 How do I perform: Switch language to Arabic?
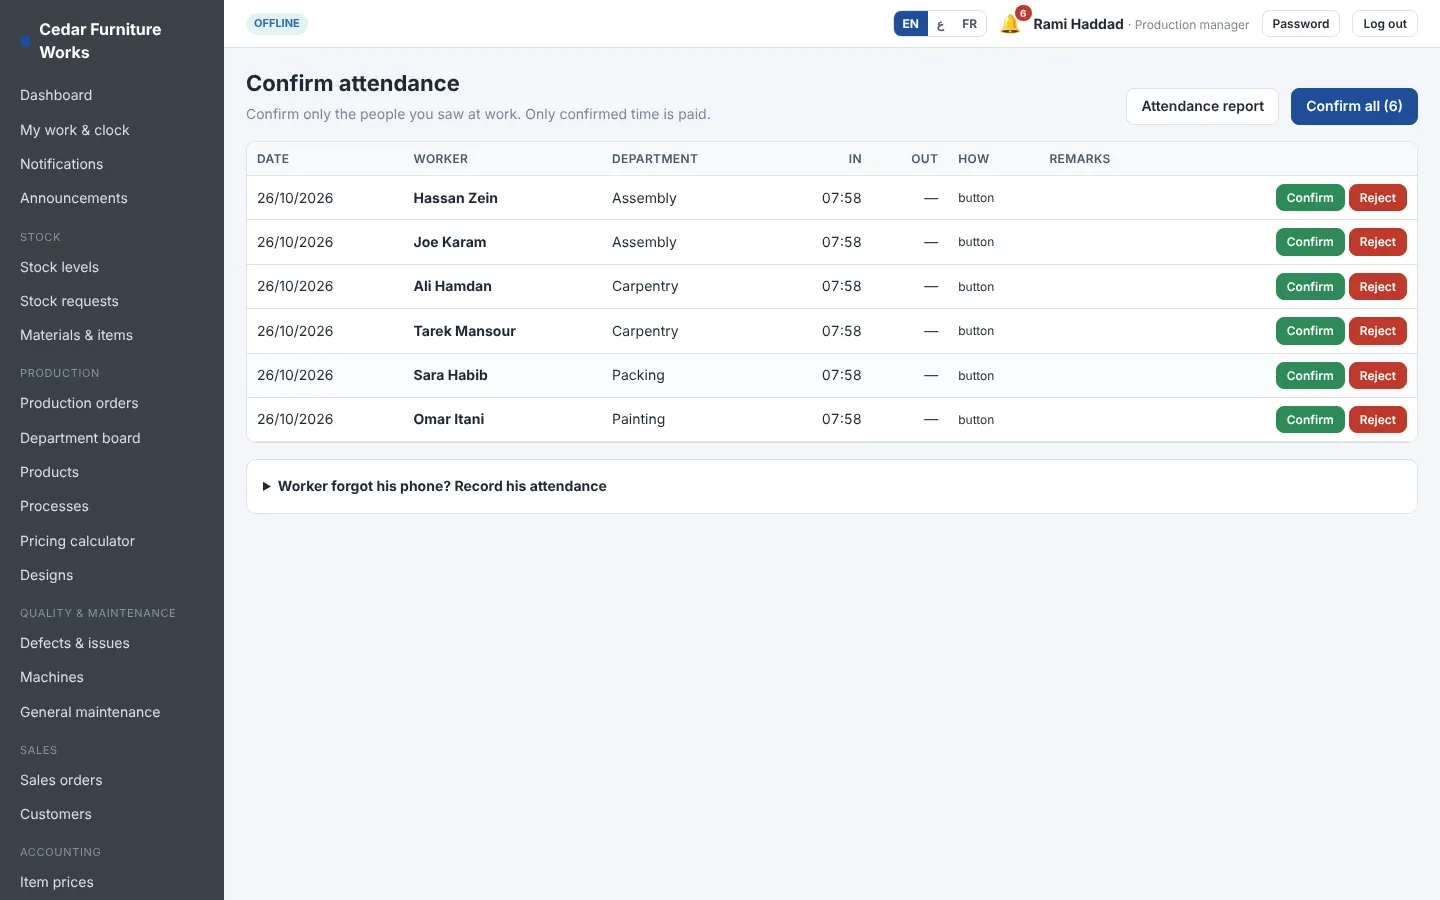940,24
